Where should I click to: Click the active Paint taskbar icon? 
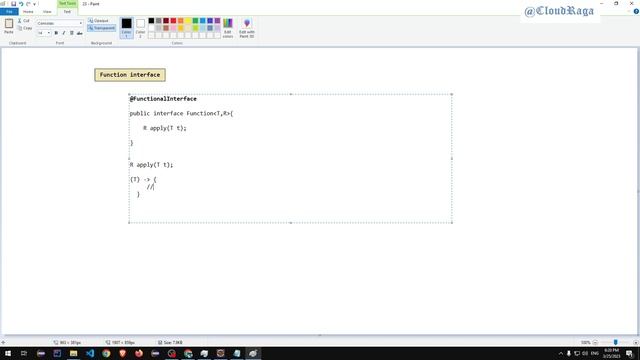[253, 353]
